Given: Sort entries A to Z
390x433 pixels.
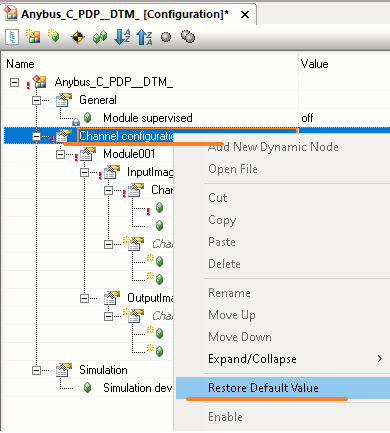Looking at the screenshot, I should (x=122, y=37).
